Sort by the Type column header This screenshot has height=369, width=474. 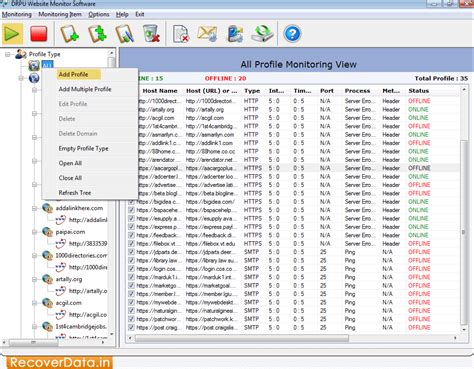[x=252, y=91]
